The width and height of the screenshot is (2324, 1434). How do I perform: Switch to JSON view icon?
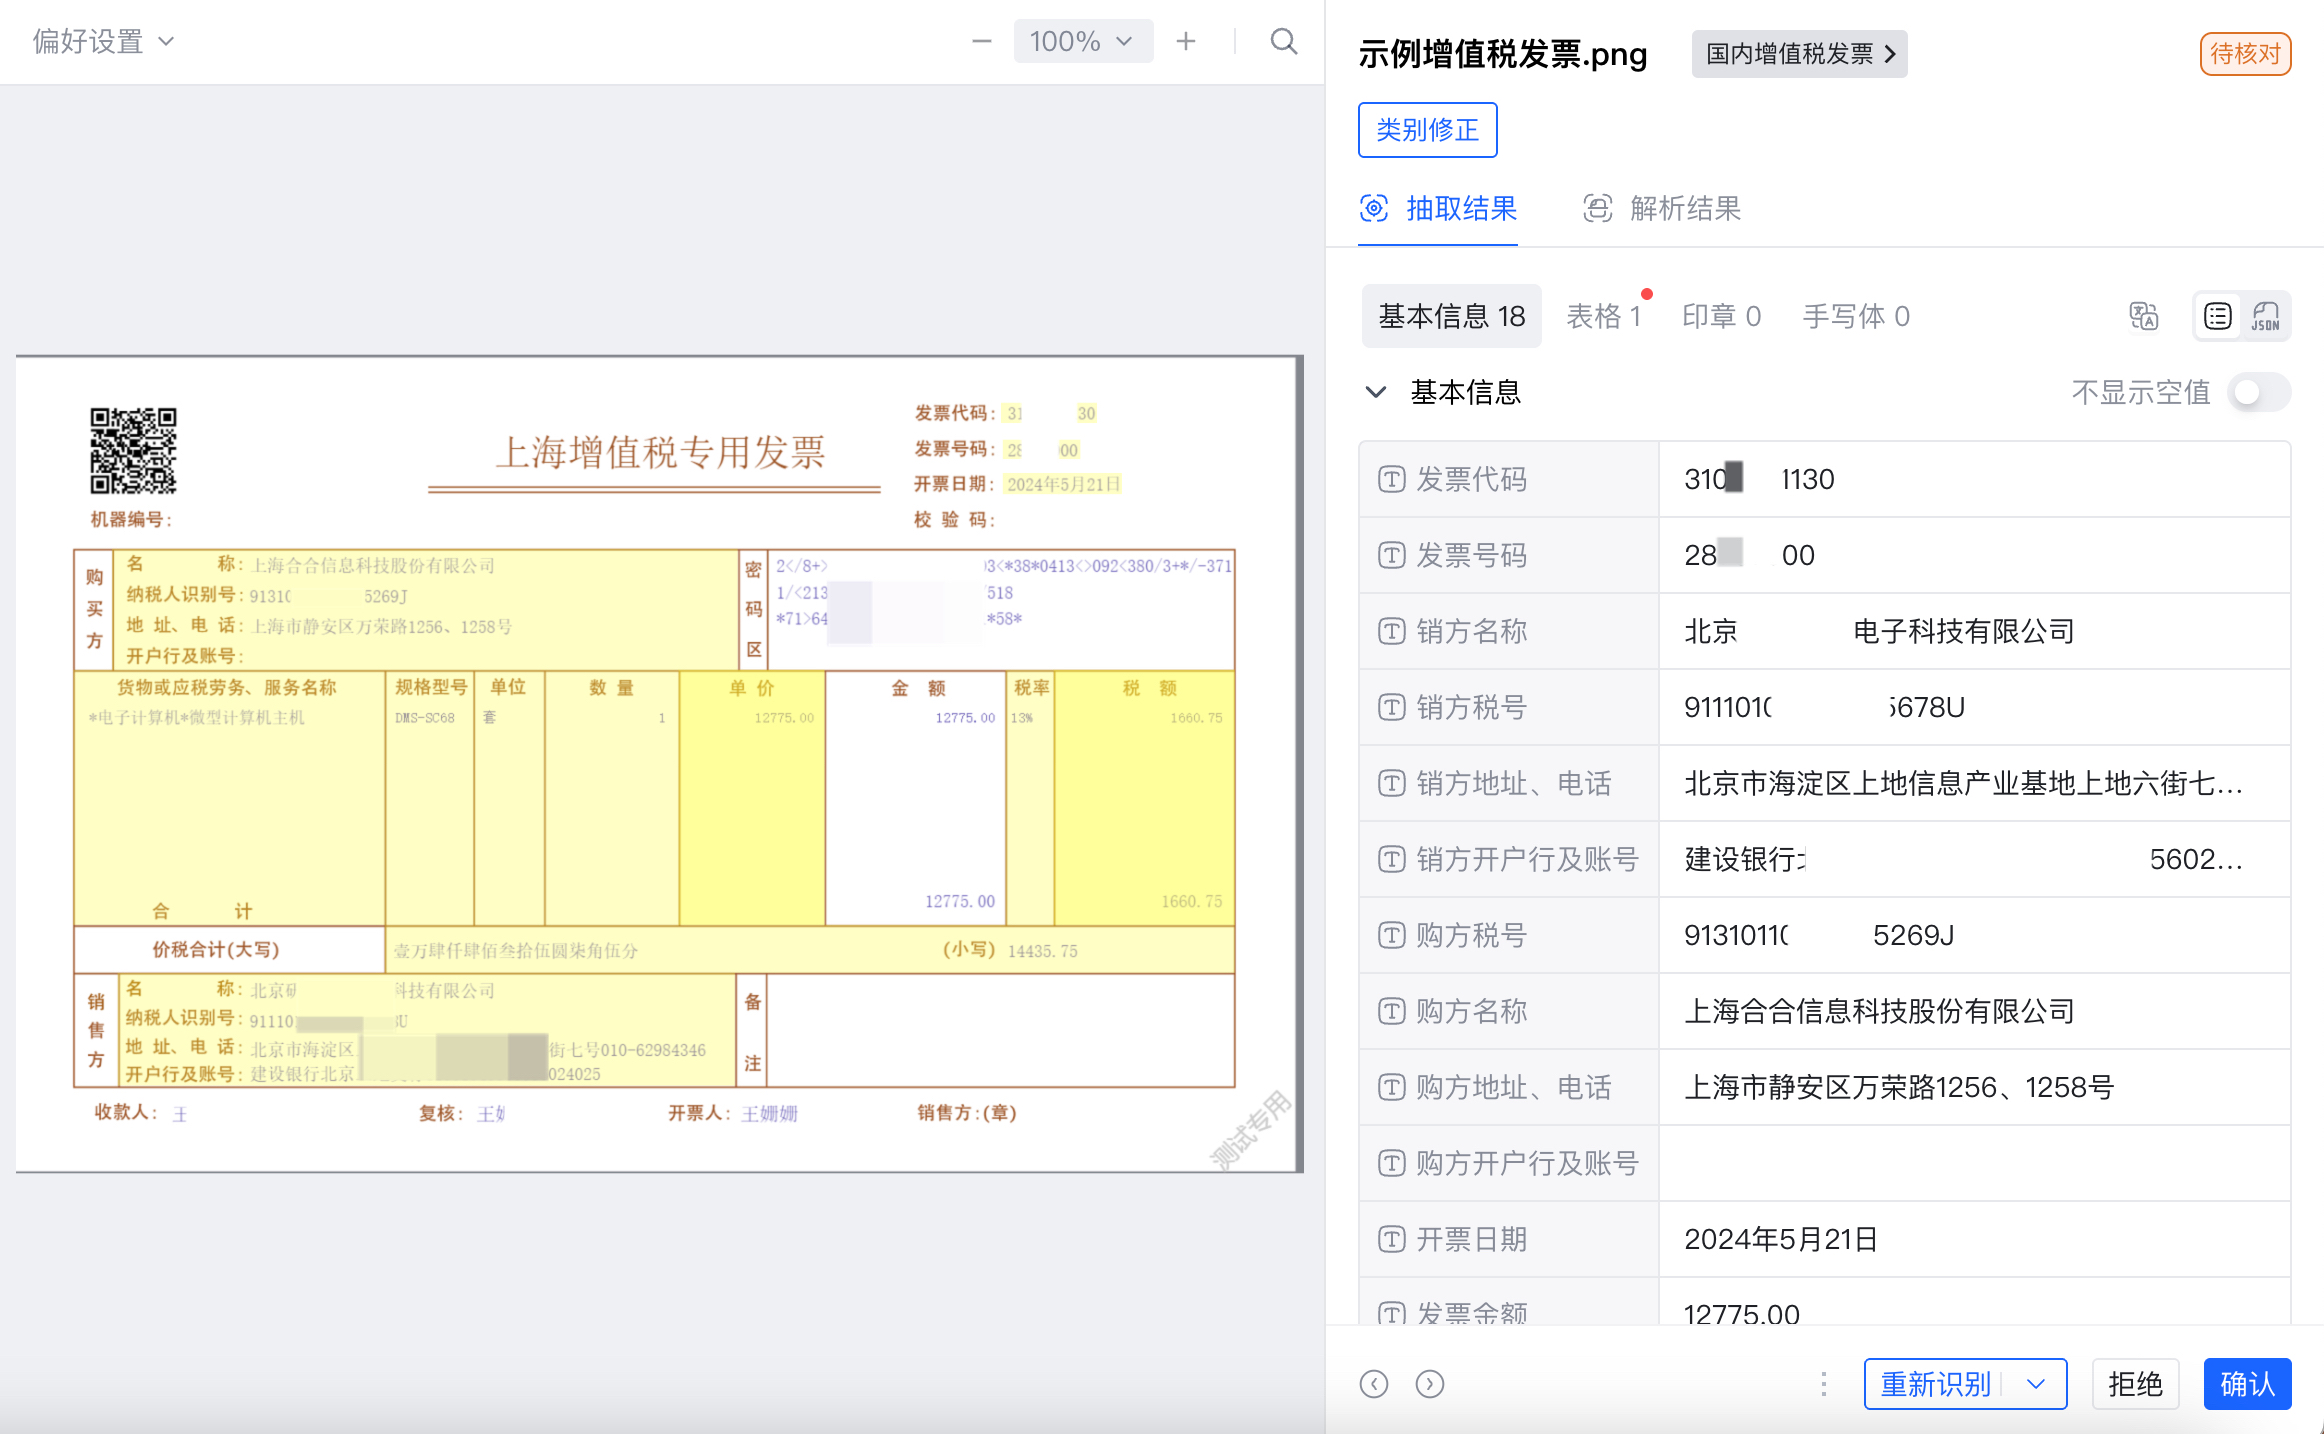pos(2265,316)
